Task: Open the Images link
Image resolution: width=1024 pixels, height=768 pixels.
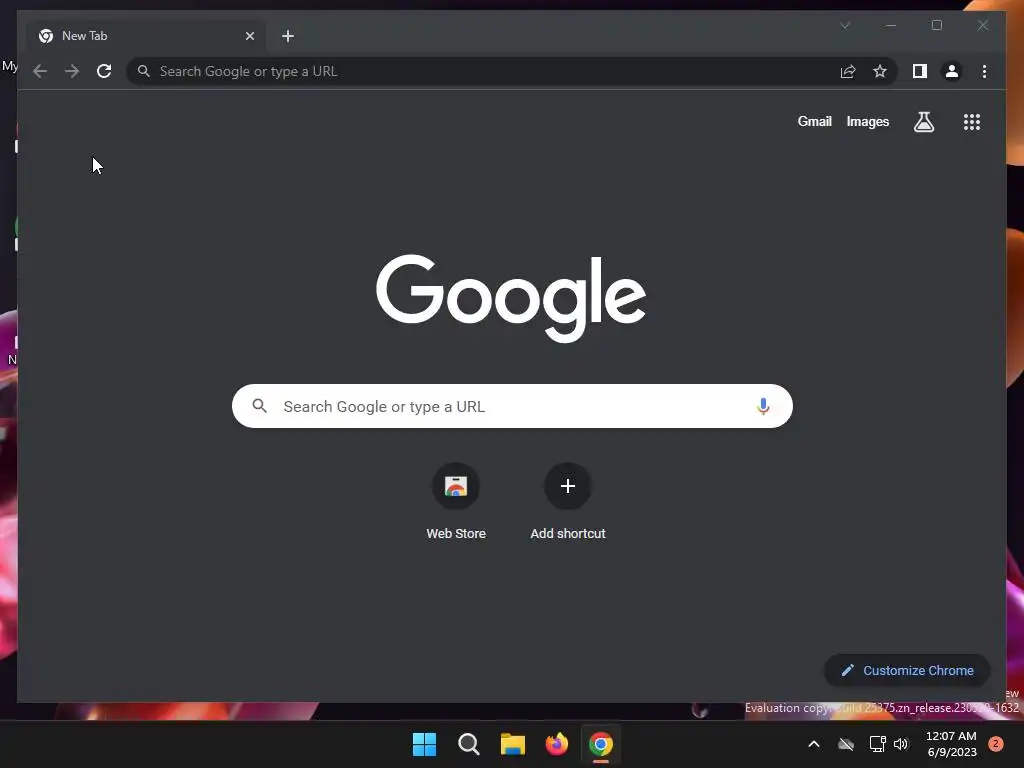Action: [x=867, y=121]
